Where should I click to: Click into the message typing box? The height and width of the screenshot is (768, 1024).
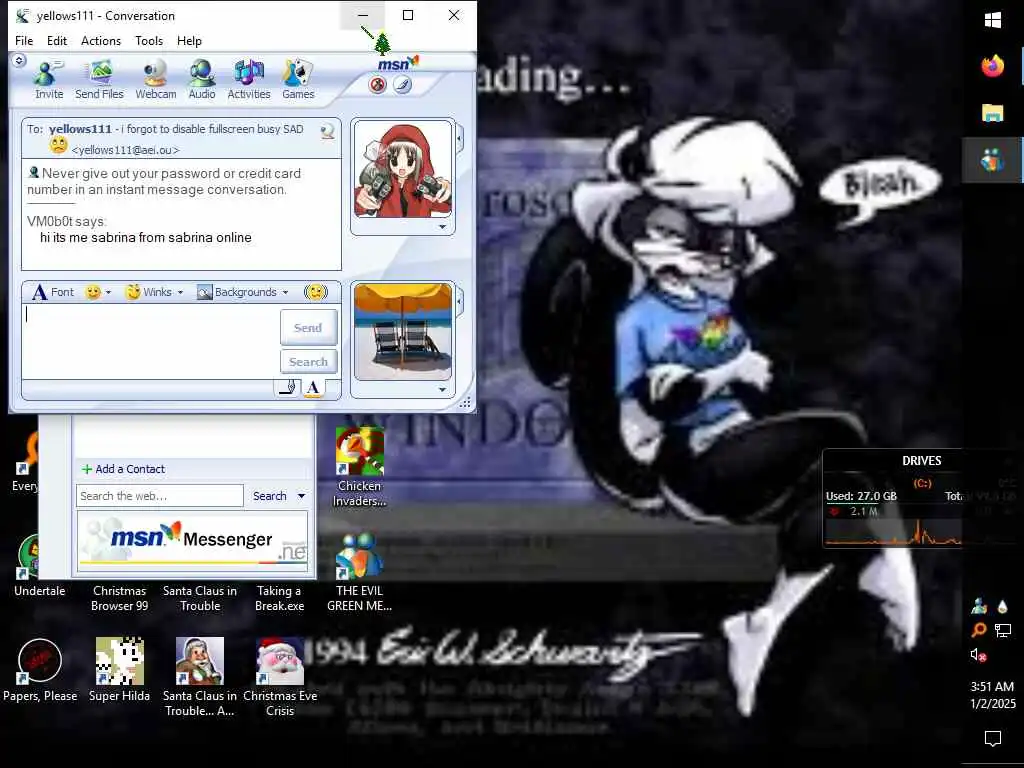pyautogui.click(x=151, y=342)
